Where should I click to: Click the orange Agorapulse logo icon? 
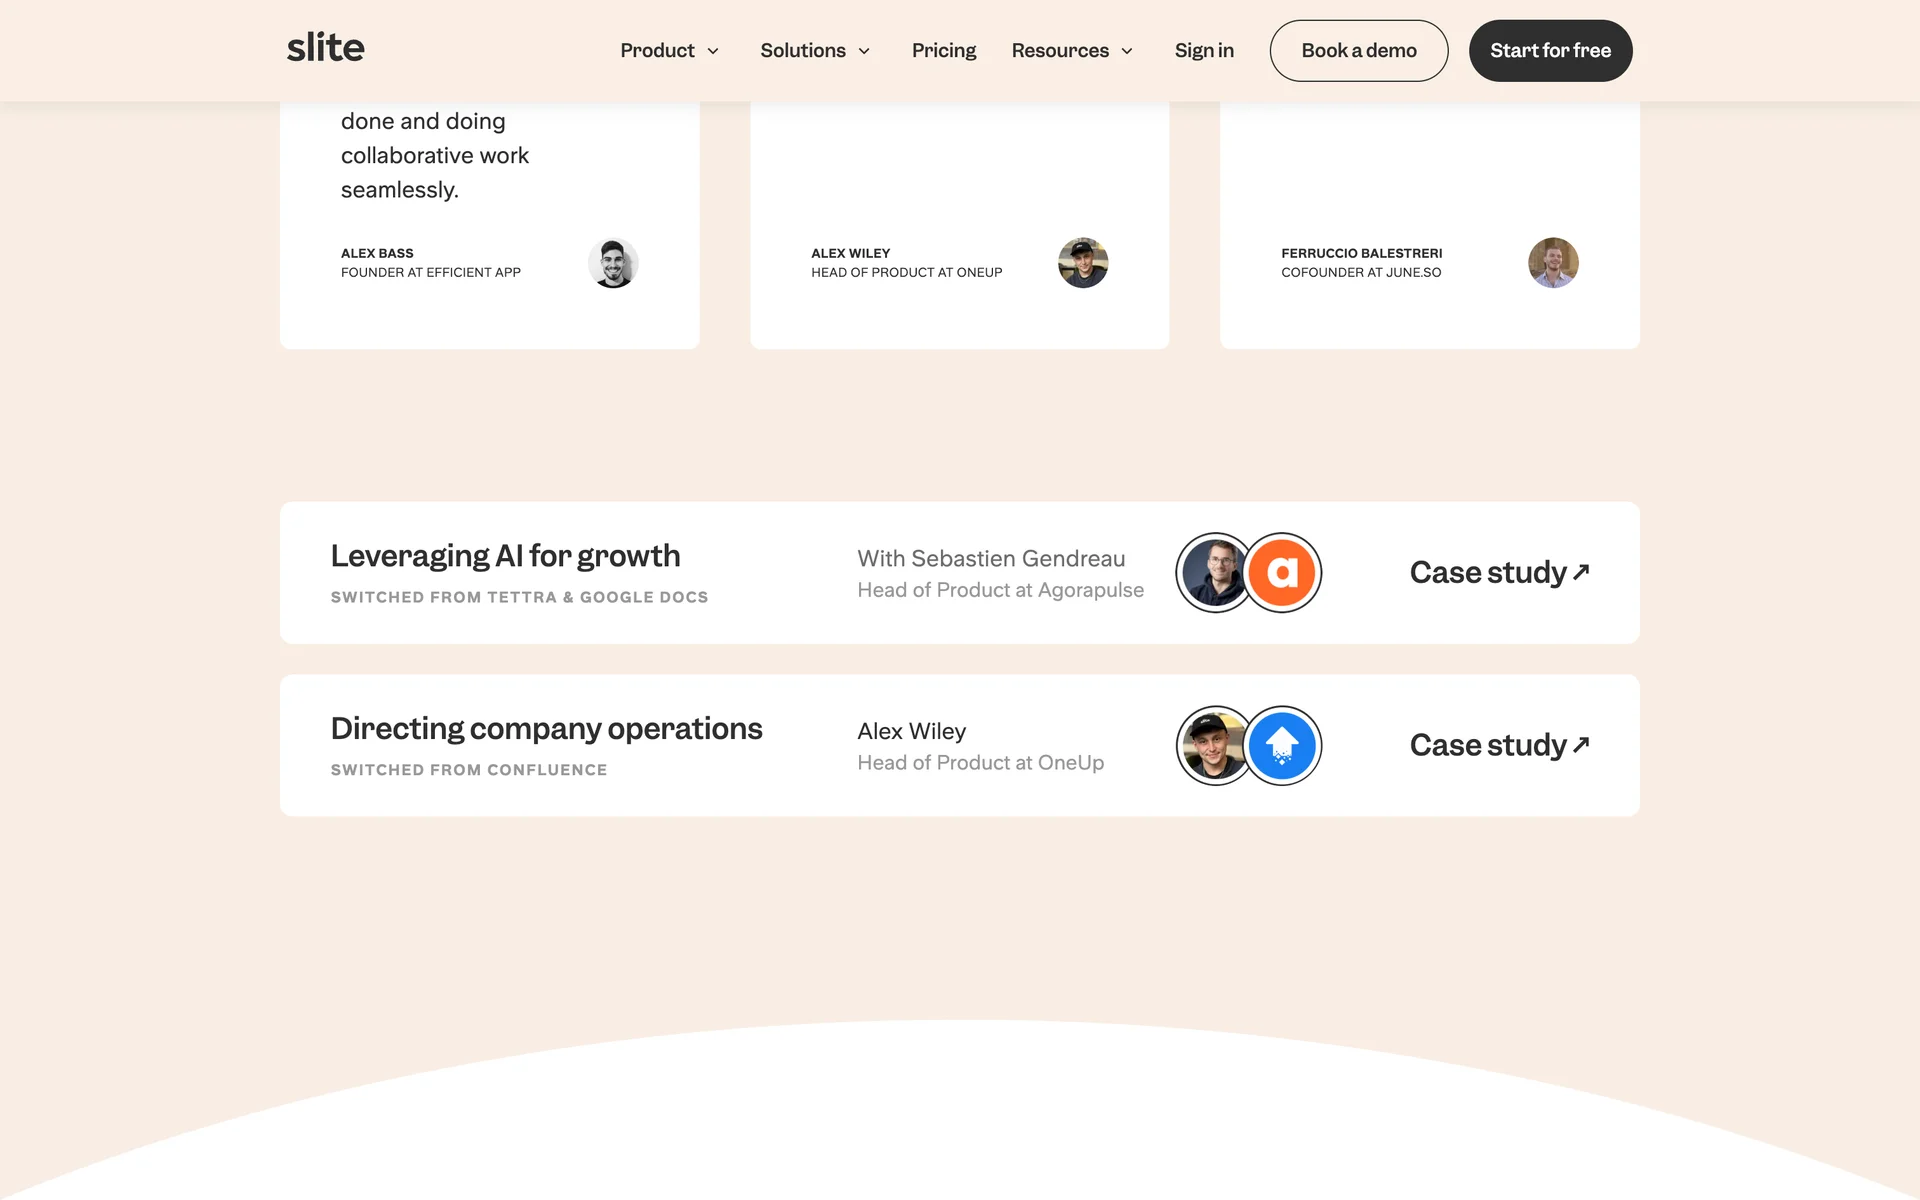pyautogui.click(x=1282, y=572)
